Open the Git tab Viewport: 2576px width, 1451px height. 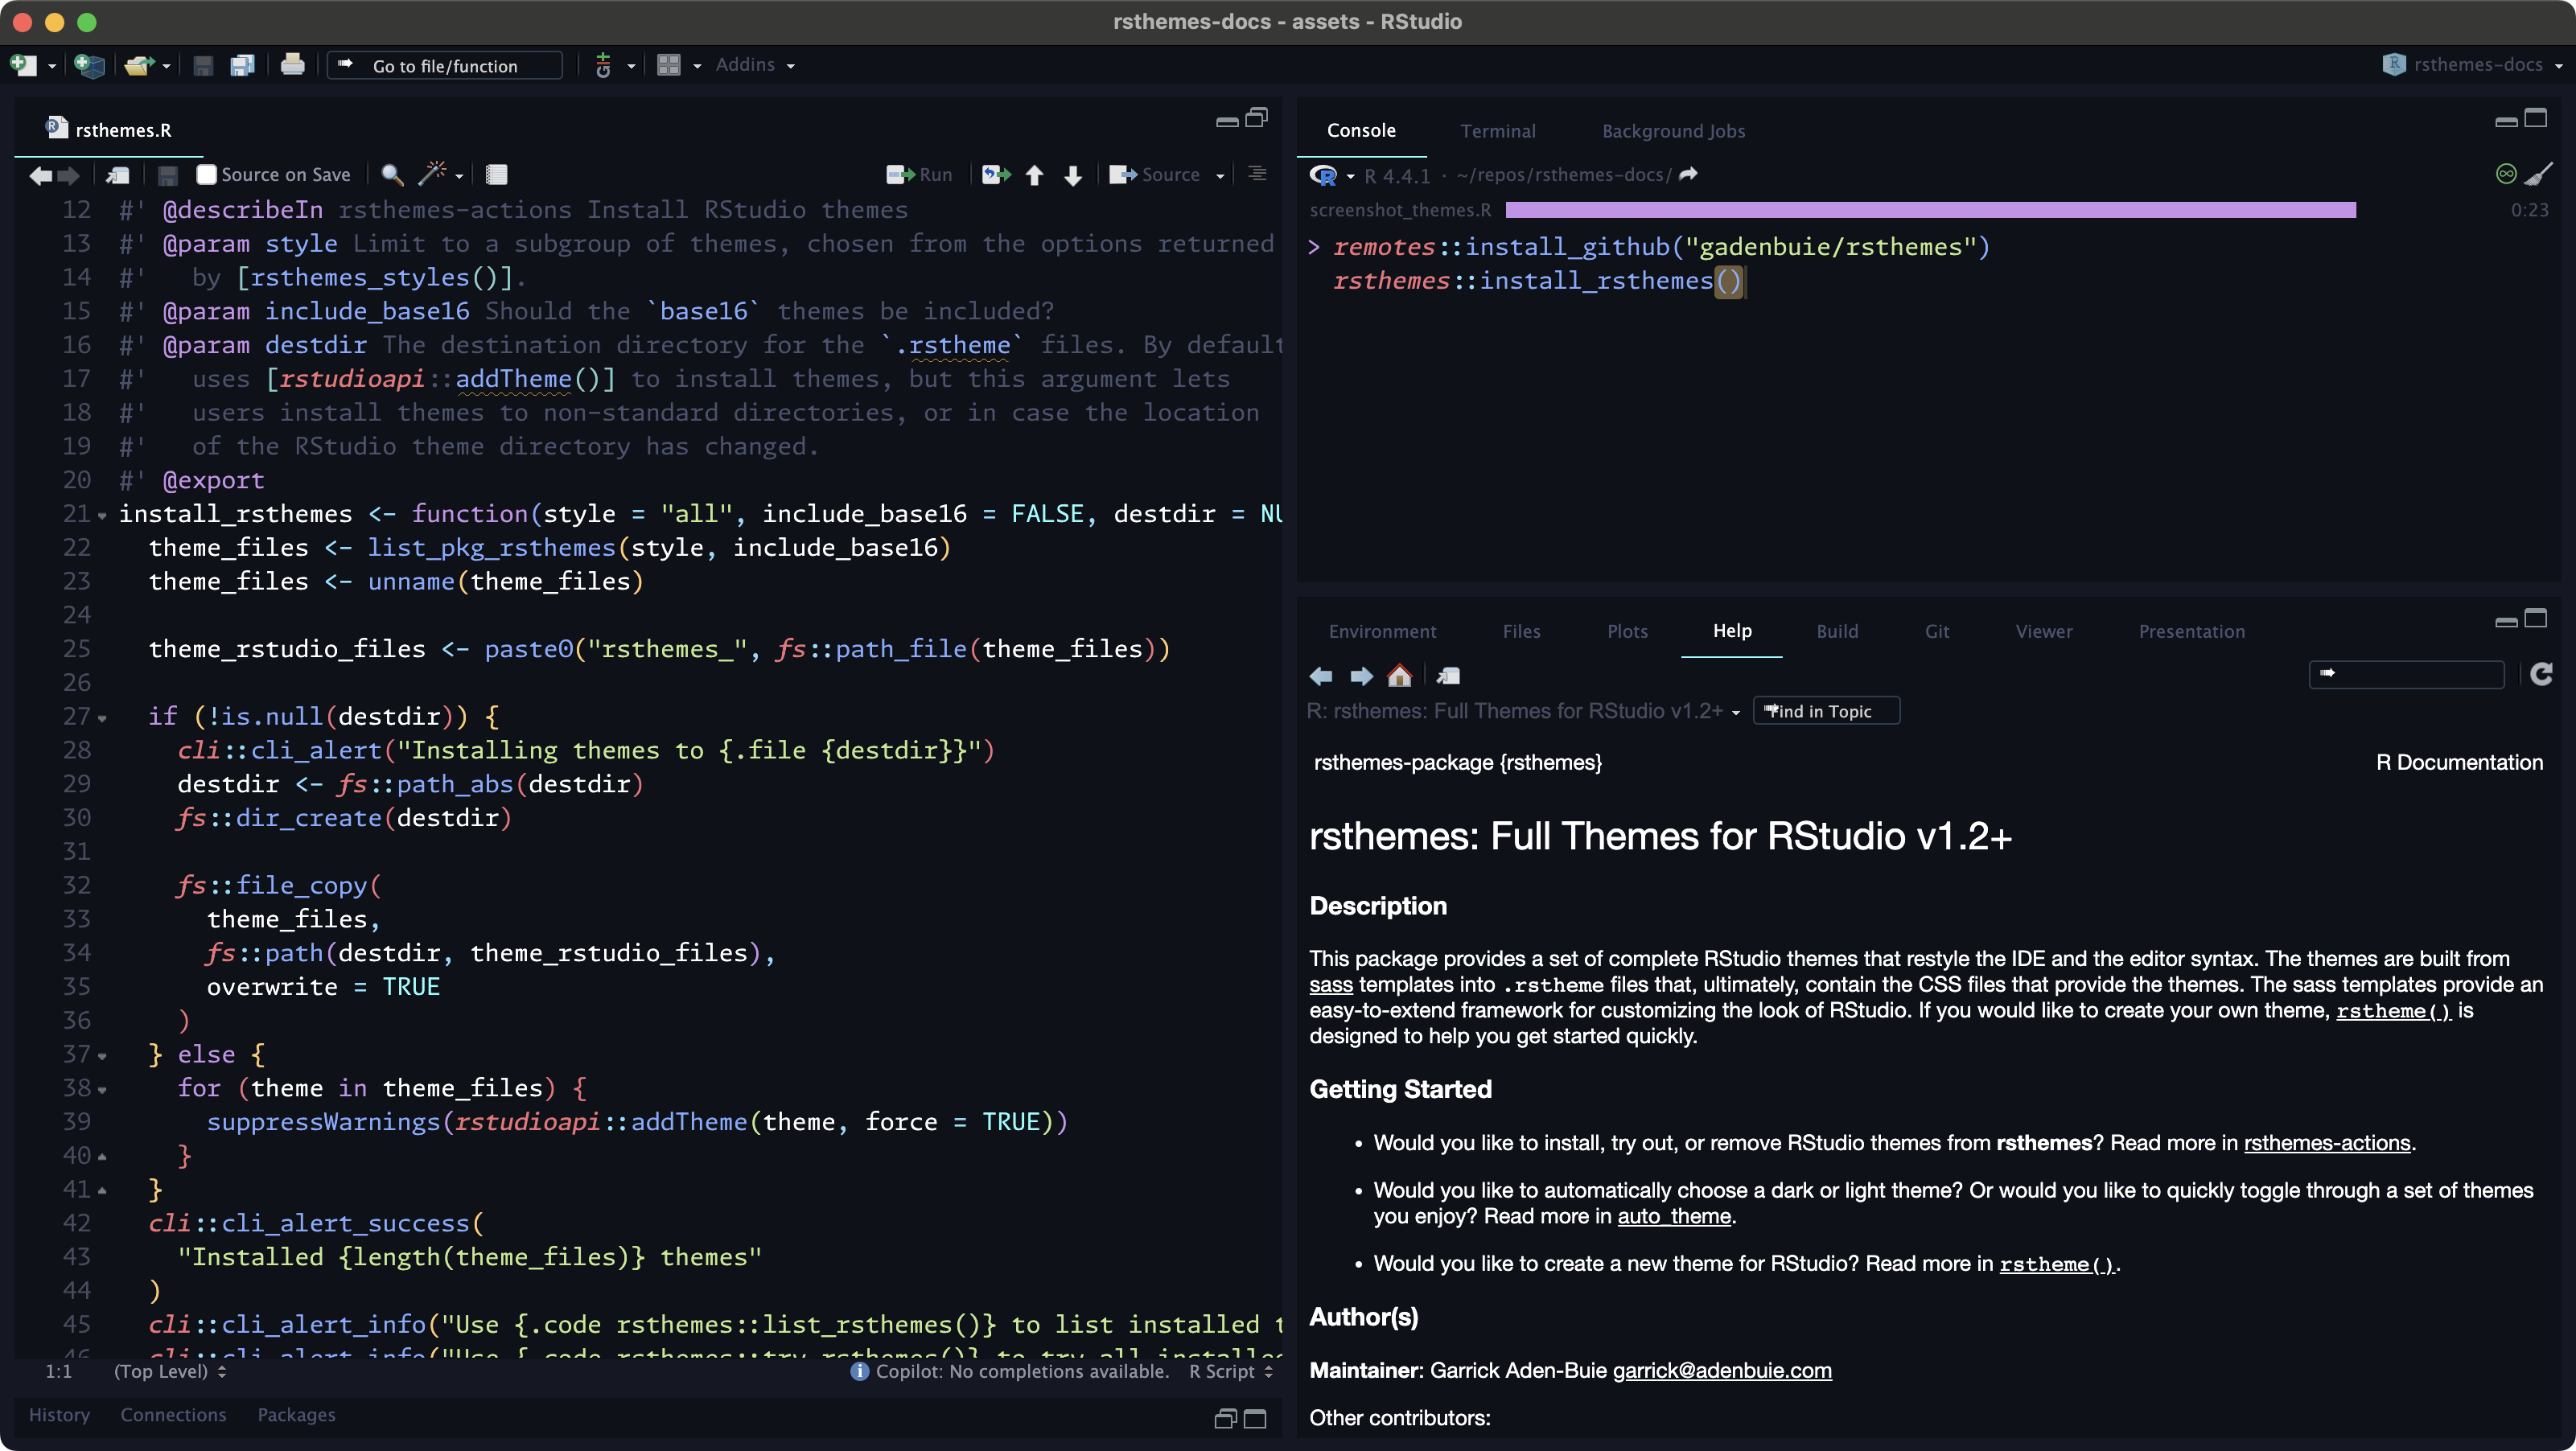1936,631
